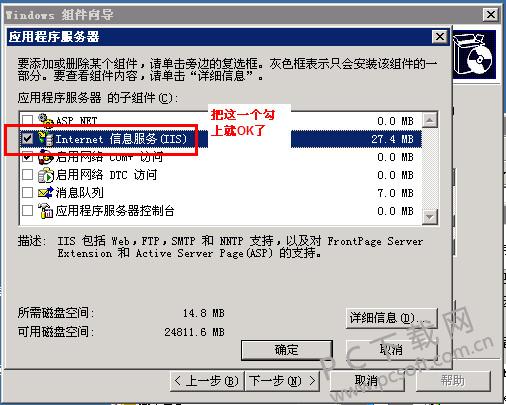Close the 应用程序服务器 dialog
This screenshot has height=405, width=506.
tap(440, 36)
